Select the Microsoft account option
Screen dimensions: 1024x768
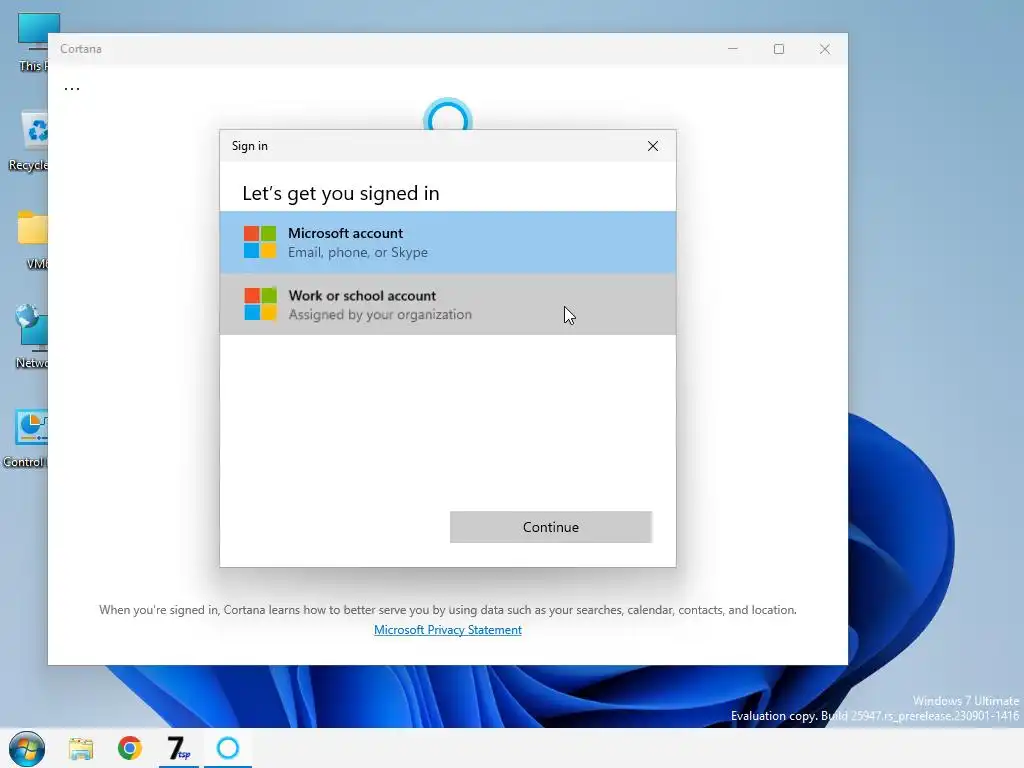[447, 242]
